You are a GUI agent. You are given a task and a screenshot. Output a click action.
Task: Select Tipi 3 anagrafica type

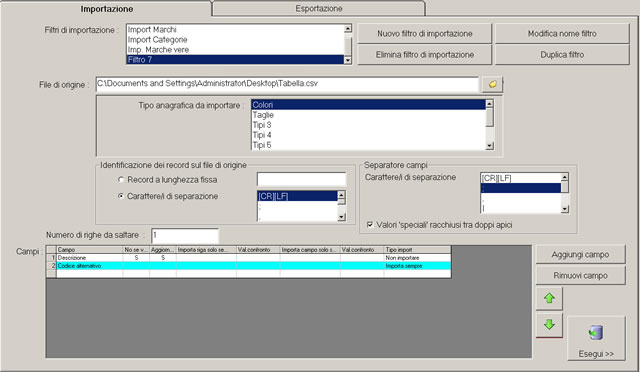click(x=368, y=125)
